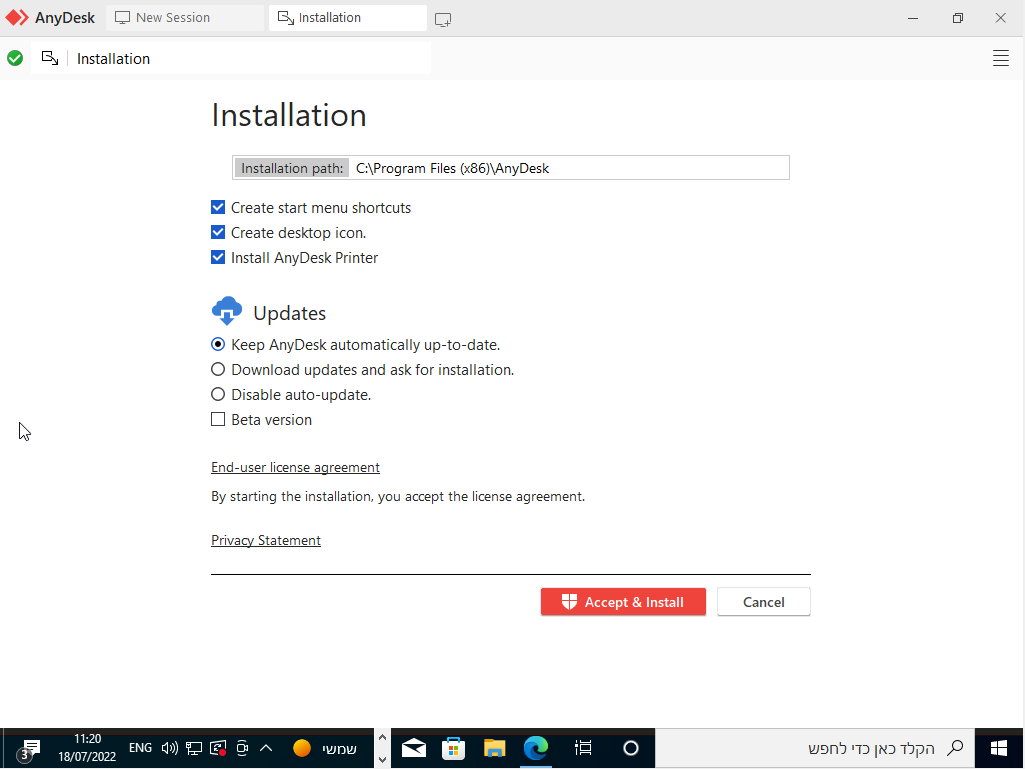
Task: Open the clock and date 11:20
Action: [x=87, y=748]
